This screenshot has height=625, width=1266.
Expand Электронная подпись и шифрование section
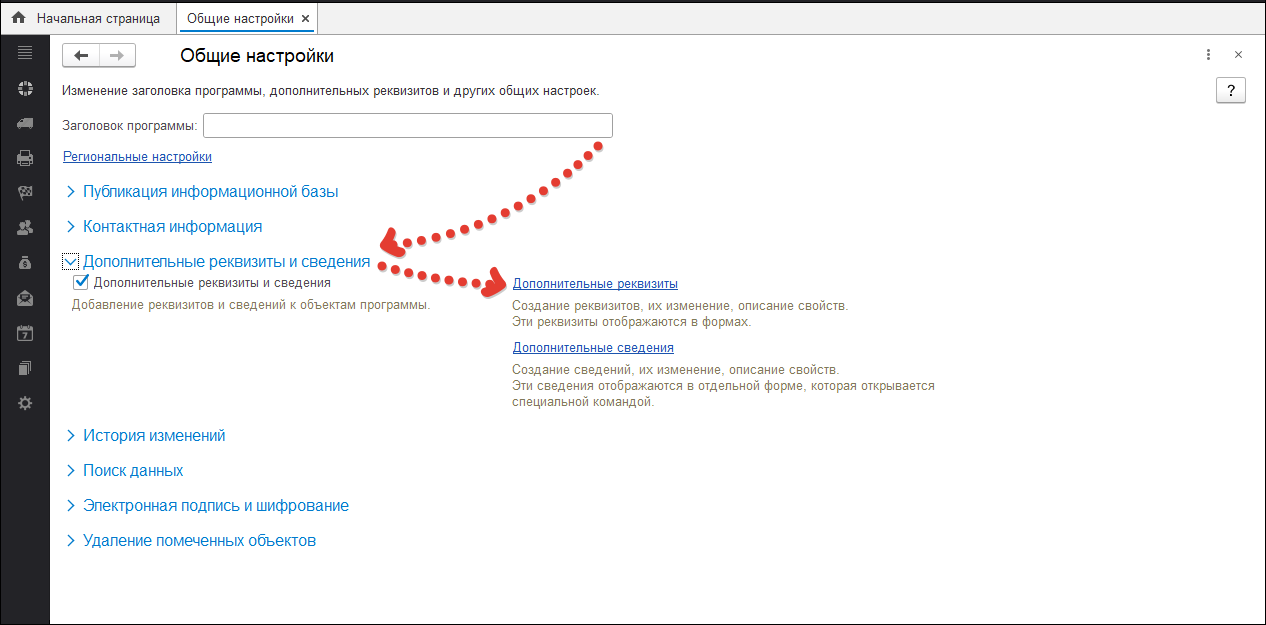[x=215, y=505]
